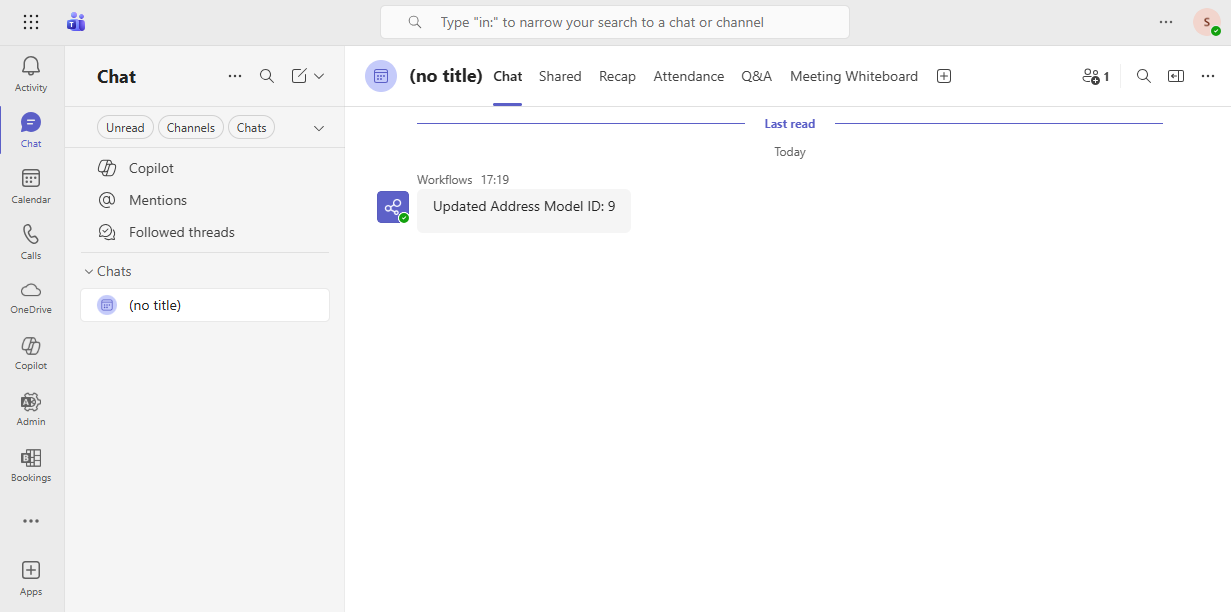The width and height of the screenshot is (1231, 612).
Task: Click the add people participants icon
Action: pyautogui.click(x=1095, y=76)
